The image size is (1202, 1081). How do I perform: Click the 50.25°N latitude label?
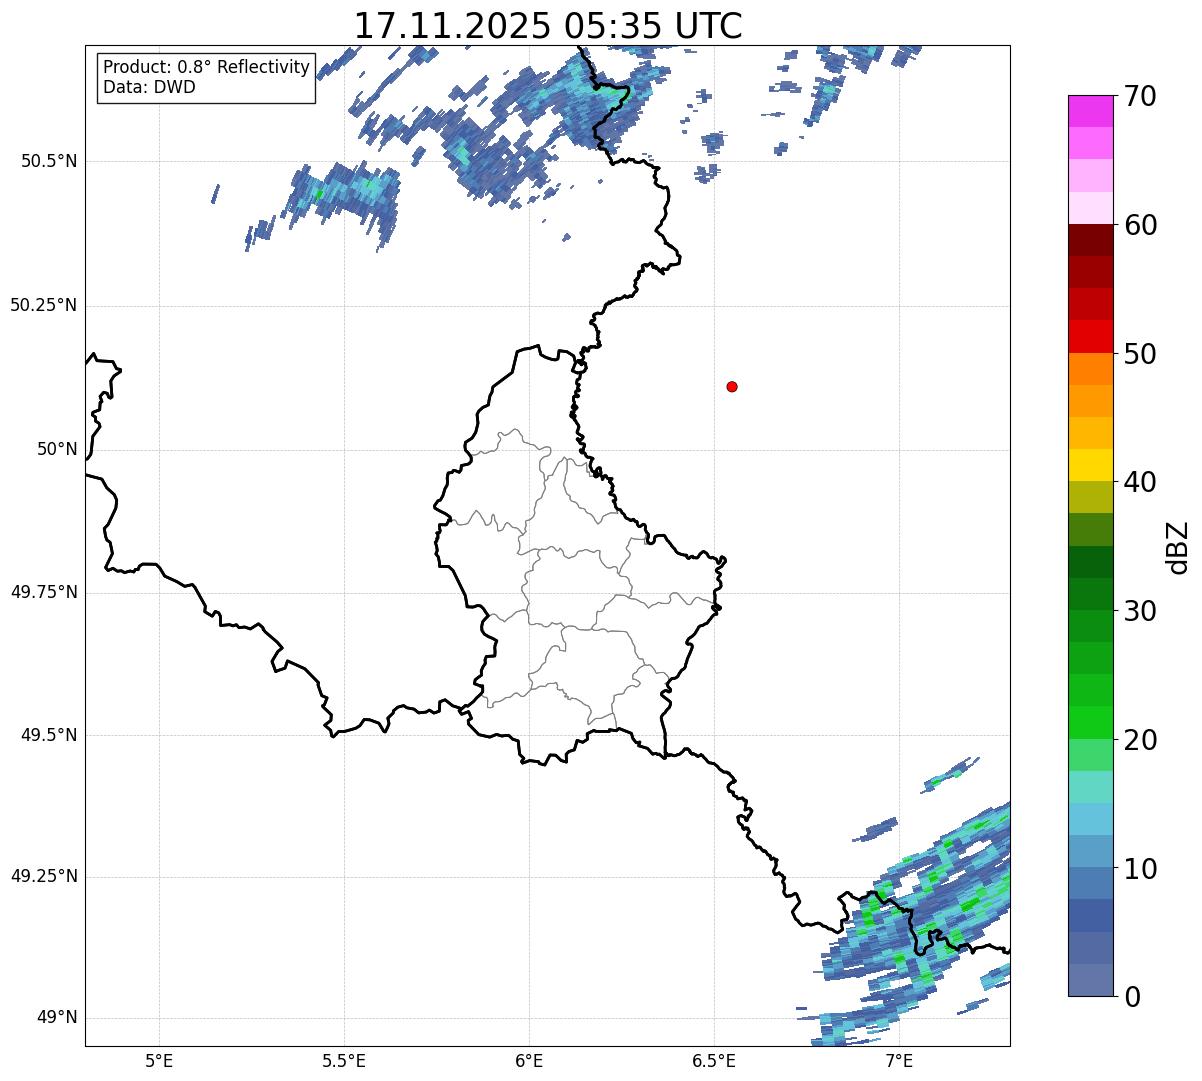pyautogui.click(x=44, y=305)
